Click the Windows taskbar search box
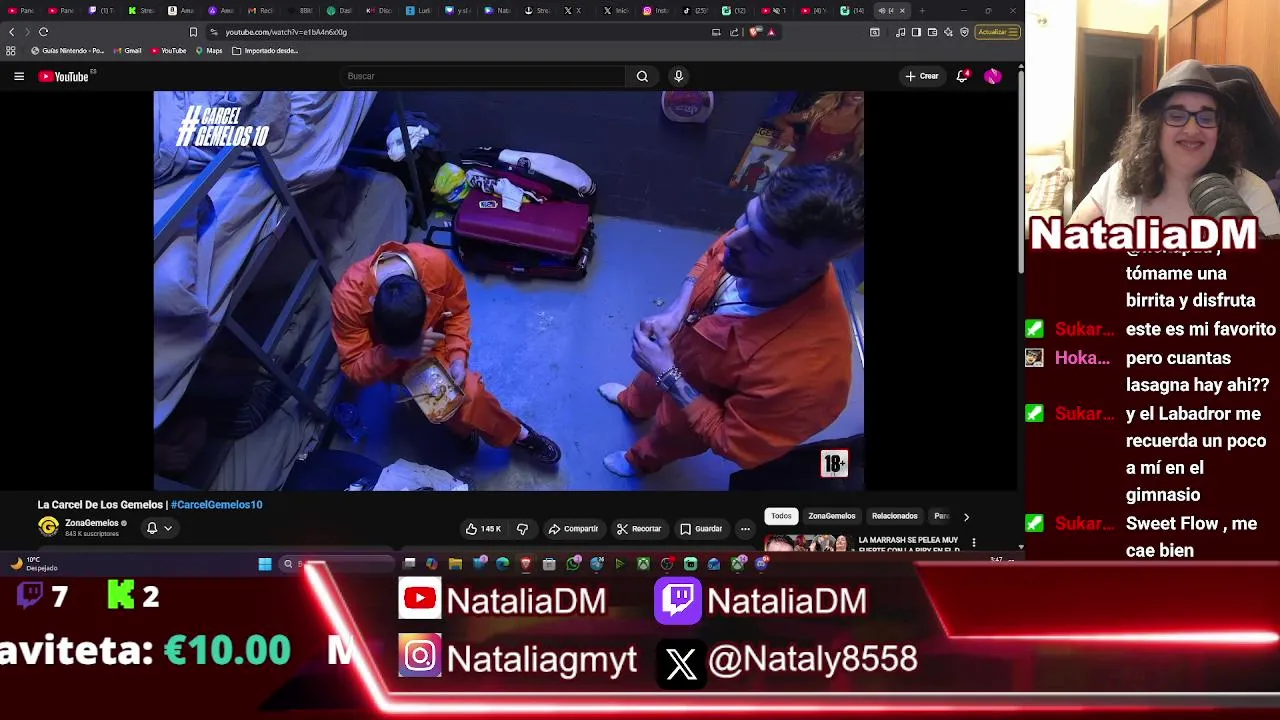This screenshot has width=1280, height=720. click(x=337, y=564)
